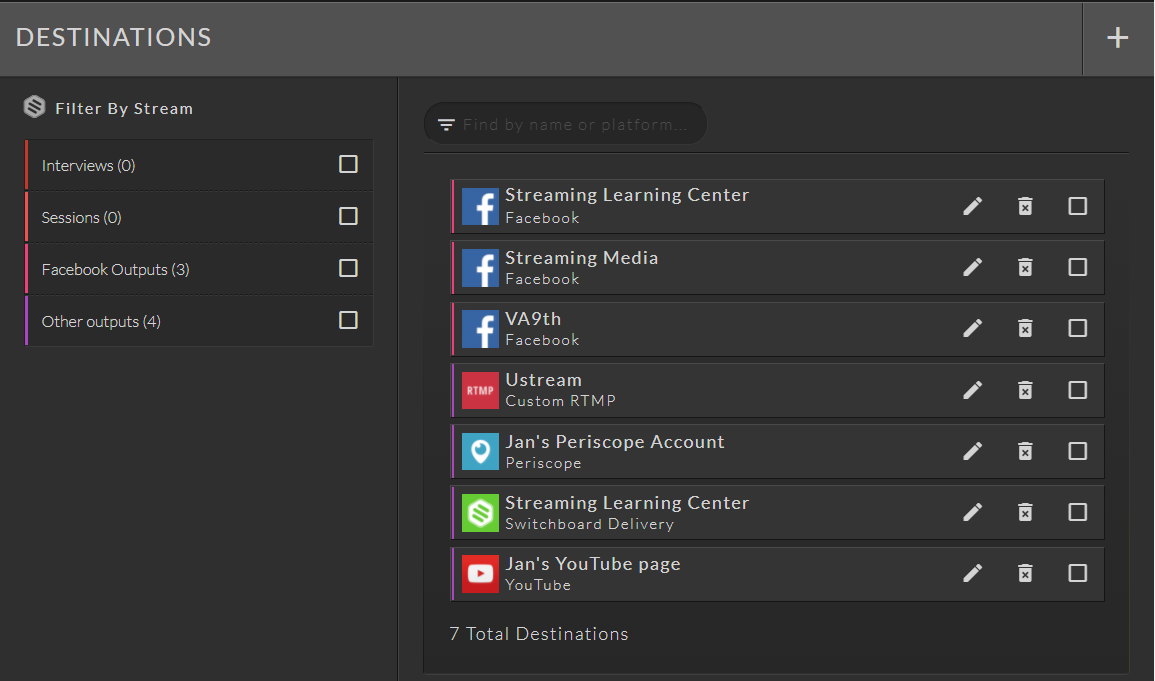The height and width of the screenshot is (681, 1155).
Task: Click the Interviews (0) stream label
Action: point(88,166)
